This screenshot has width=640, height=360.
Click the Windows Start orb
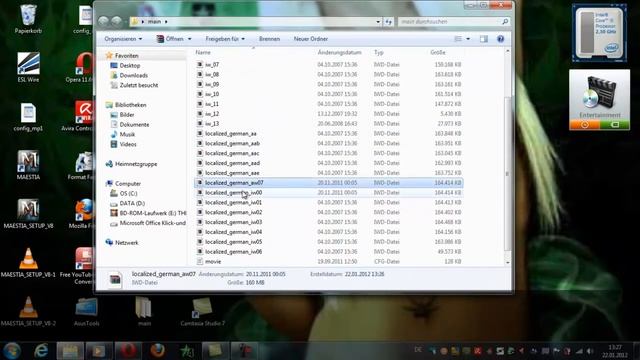(x=12, y=351)
